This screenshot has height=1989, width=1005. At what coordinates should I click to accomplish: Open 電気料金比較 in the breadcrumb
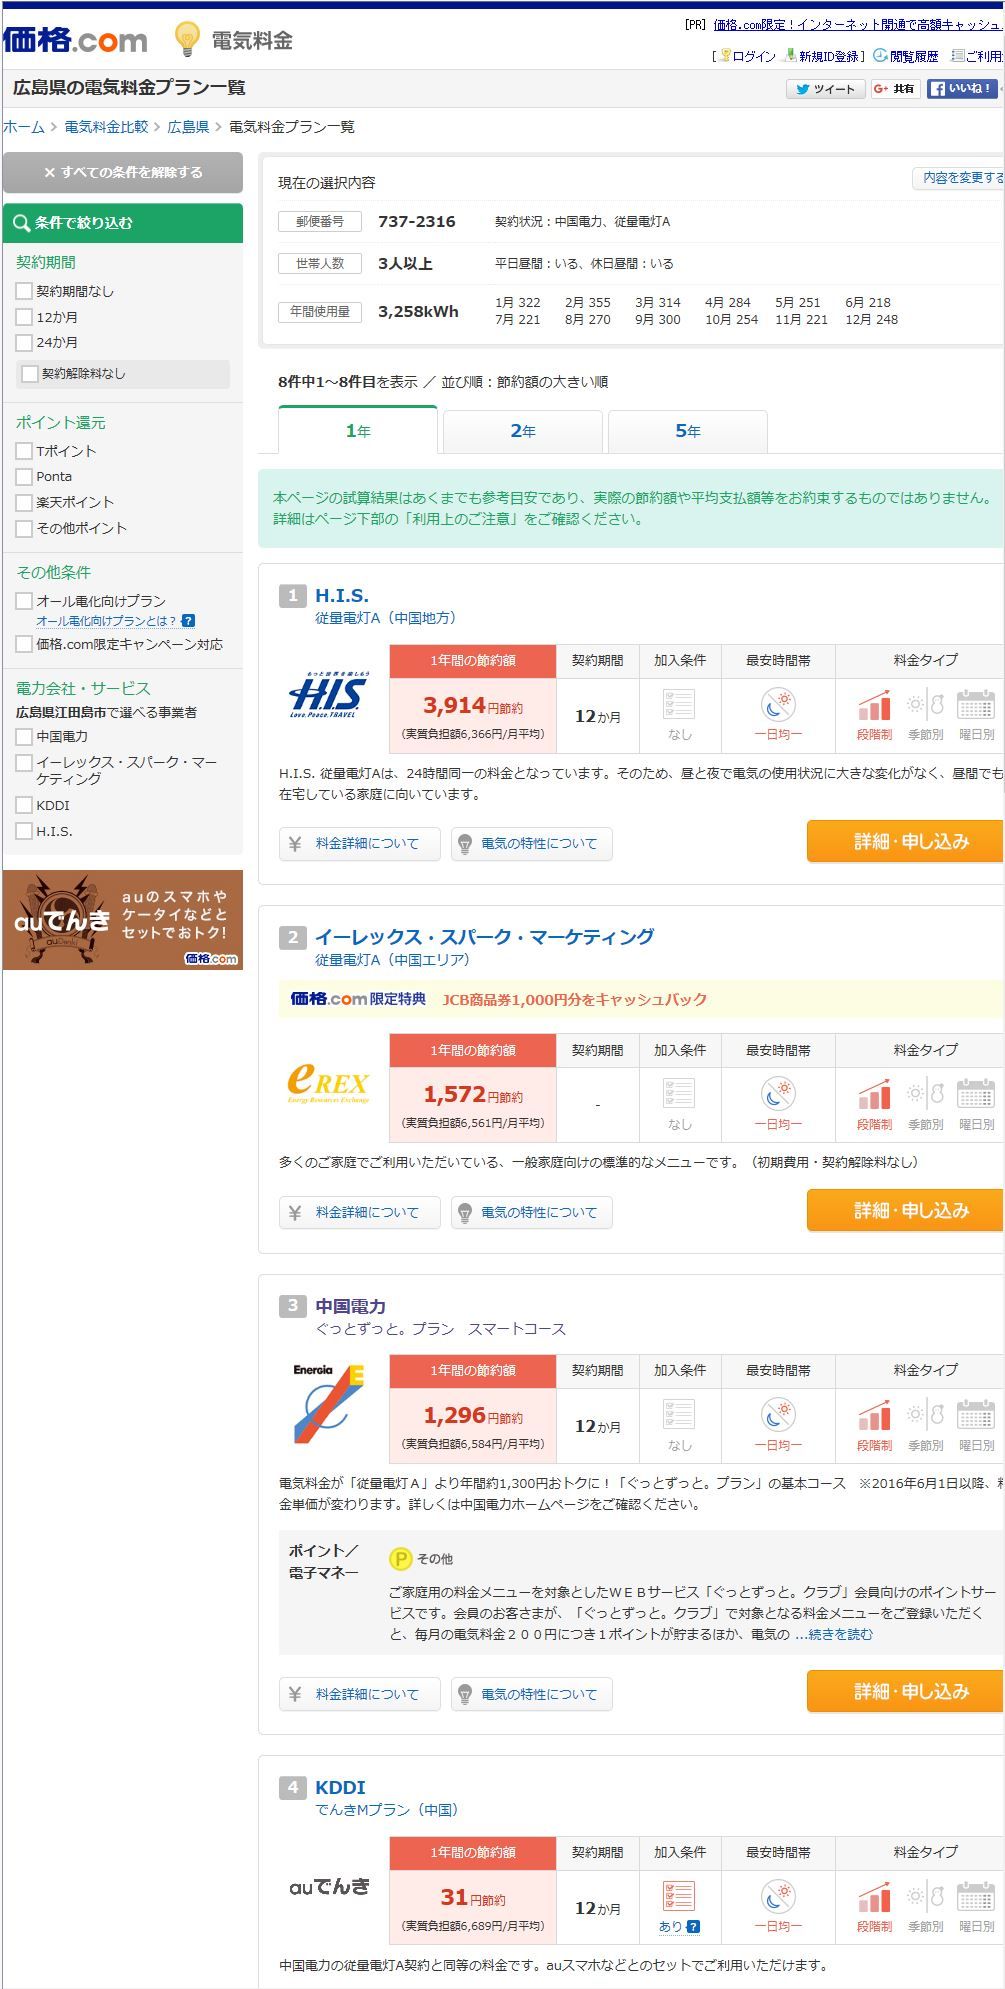pos(106,127)
